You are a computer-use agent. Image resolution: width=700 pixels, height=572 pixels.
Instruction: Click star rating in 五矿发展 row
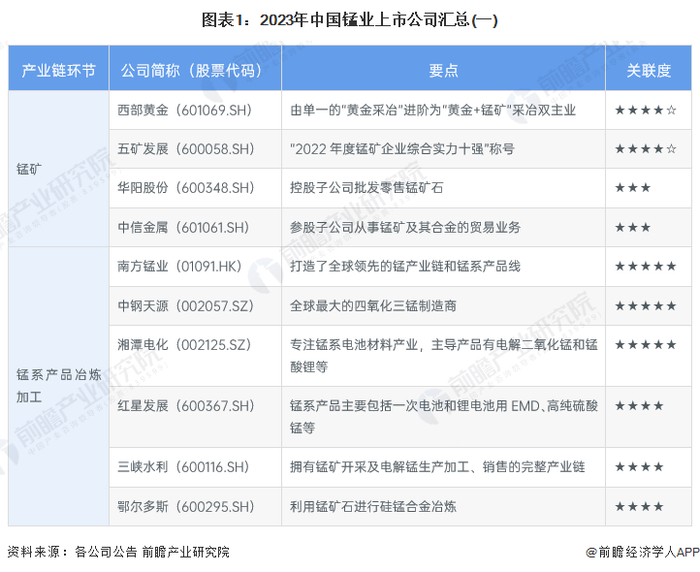pyautogui.click(x=646, y=149)
